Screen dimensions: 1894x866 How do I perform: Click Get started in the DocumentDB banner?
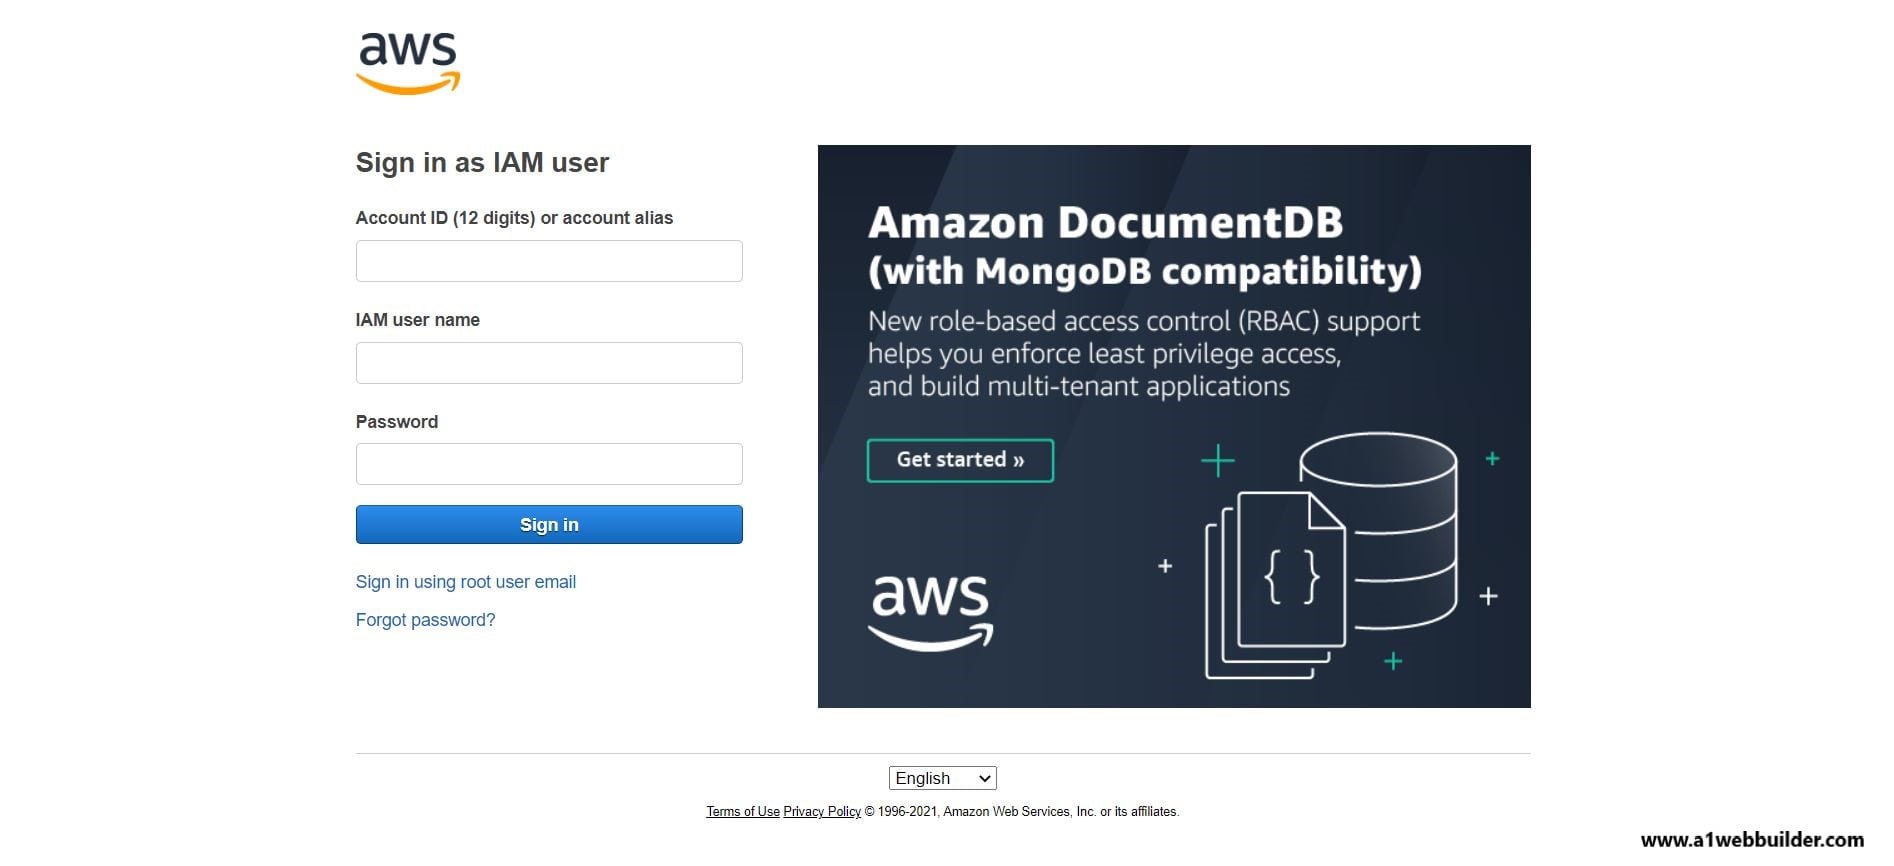(x=960, y=460)
